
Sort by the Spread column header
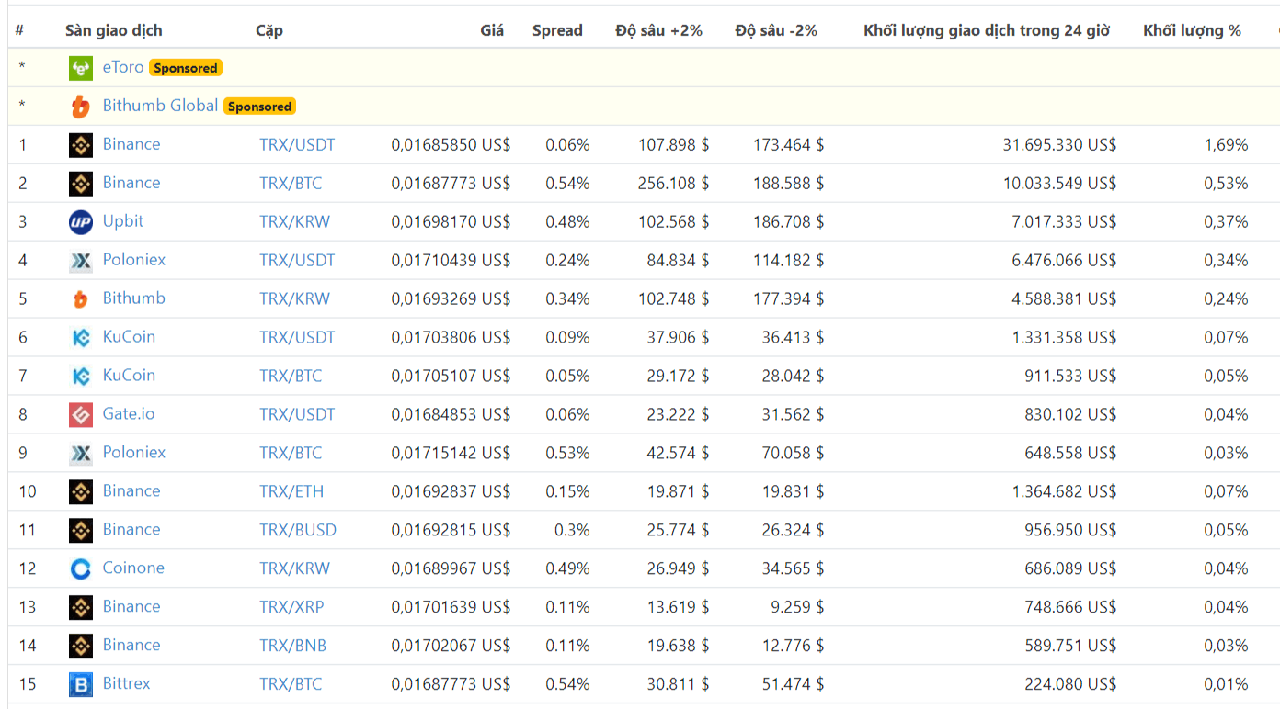pyautogui.click(x=557, y=31)
